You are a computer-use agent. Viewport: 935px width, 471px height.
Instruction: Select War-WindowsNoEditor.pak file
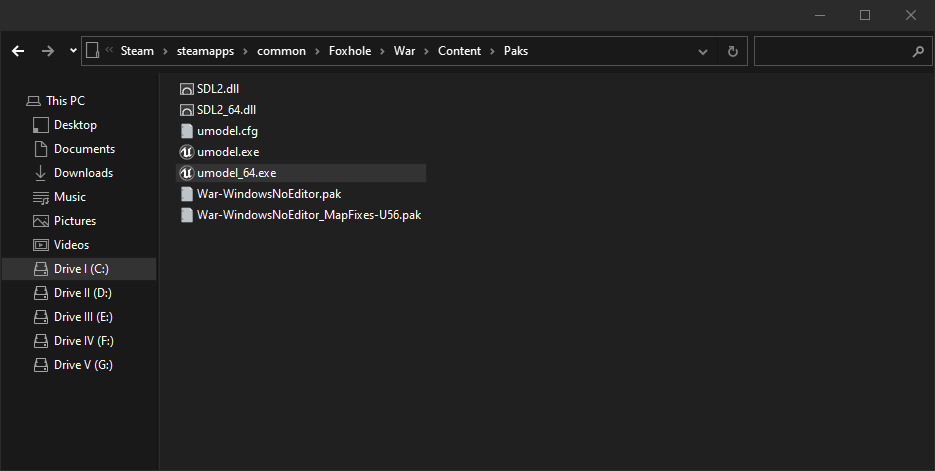click(x=269, y=194)
